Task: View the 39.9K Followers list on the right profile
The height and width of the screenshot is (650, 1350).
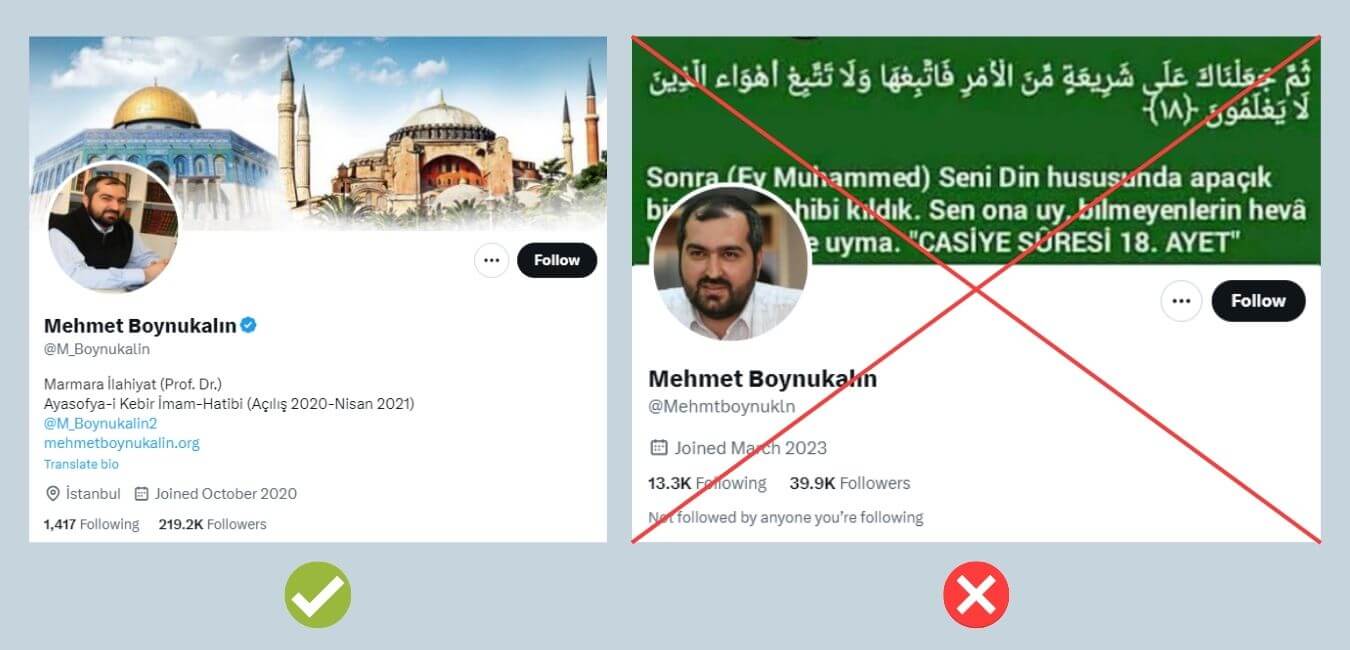Action: (x=850, y=483)
